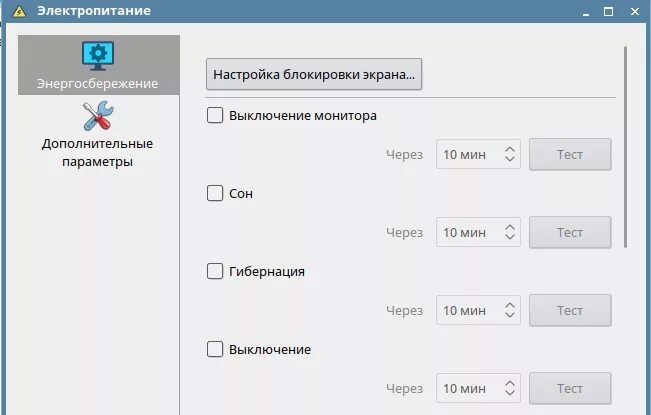This screenshot has width=651, height=415.
Task: Check the Выключение option
Action: point(214,350)
